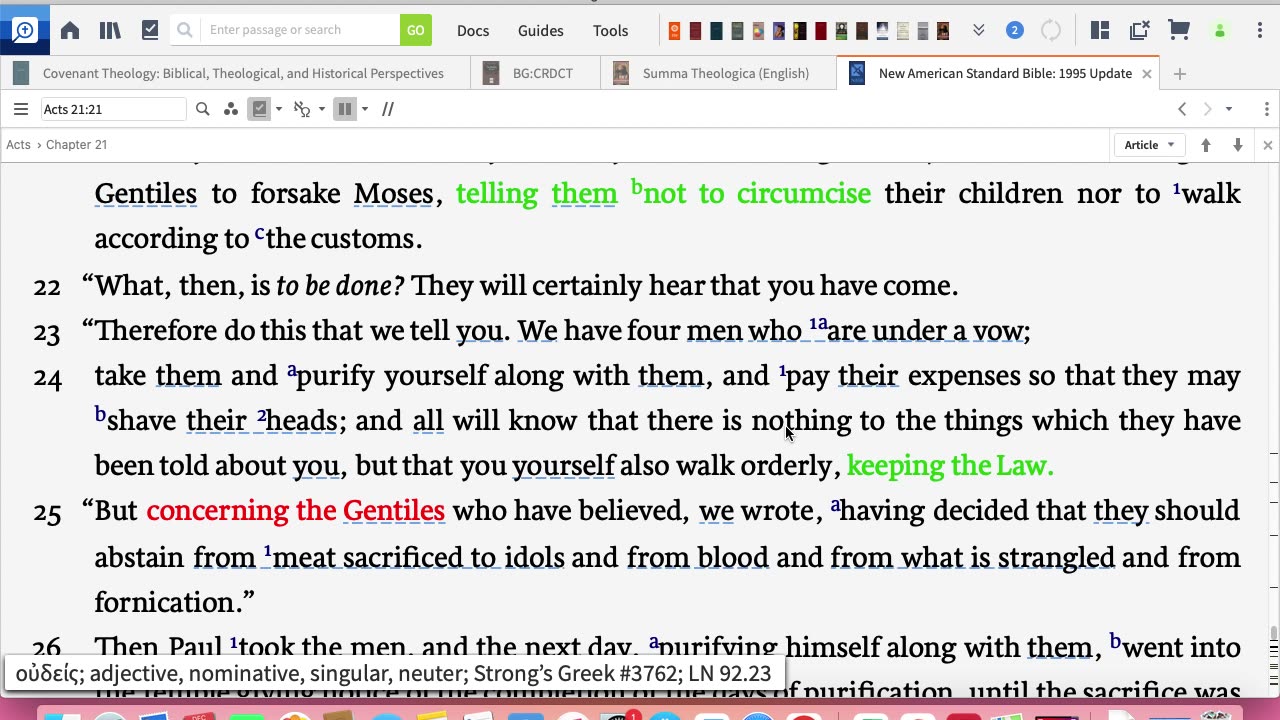1280x720 pixels.
Task: Open the parallel resources slashes icon
Action: coord(388,109)
